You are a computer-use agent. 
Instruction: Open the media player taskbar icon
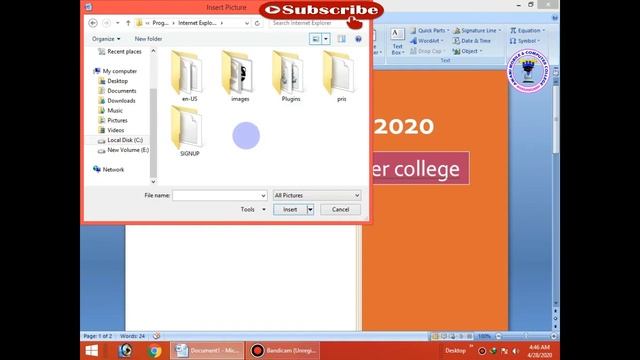[125, 351]
